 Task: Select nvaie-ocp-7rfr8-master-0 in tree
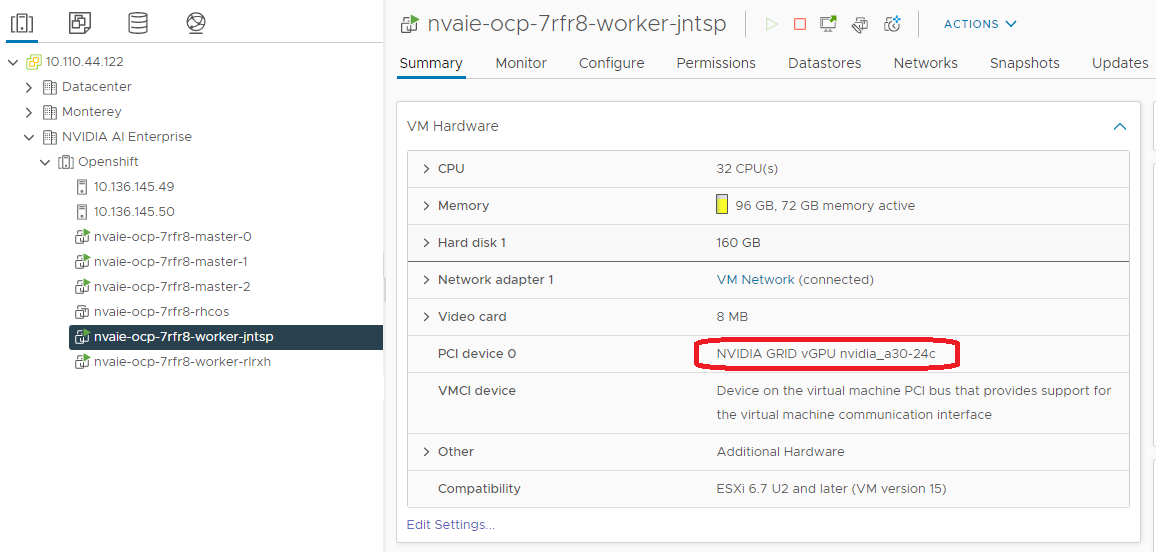tap(172, 237)
